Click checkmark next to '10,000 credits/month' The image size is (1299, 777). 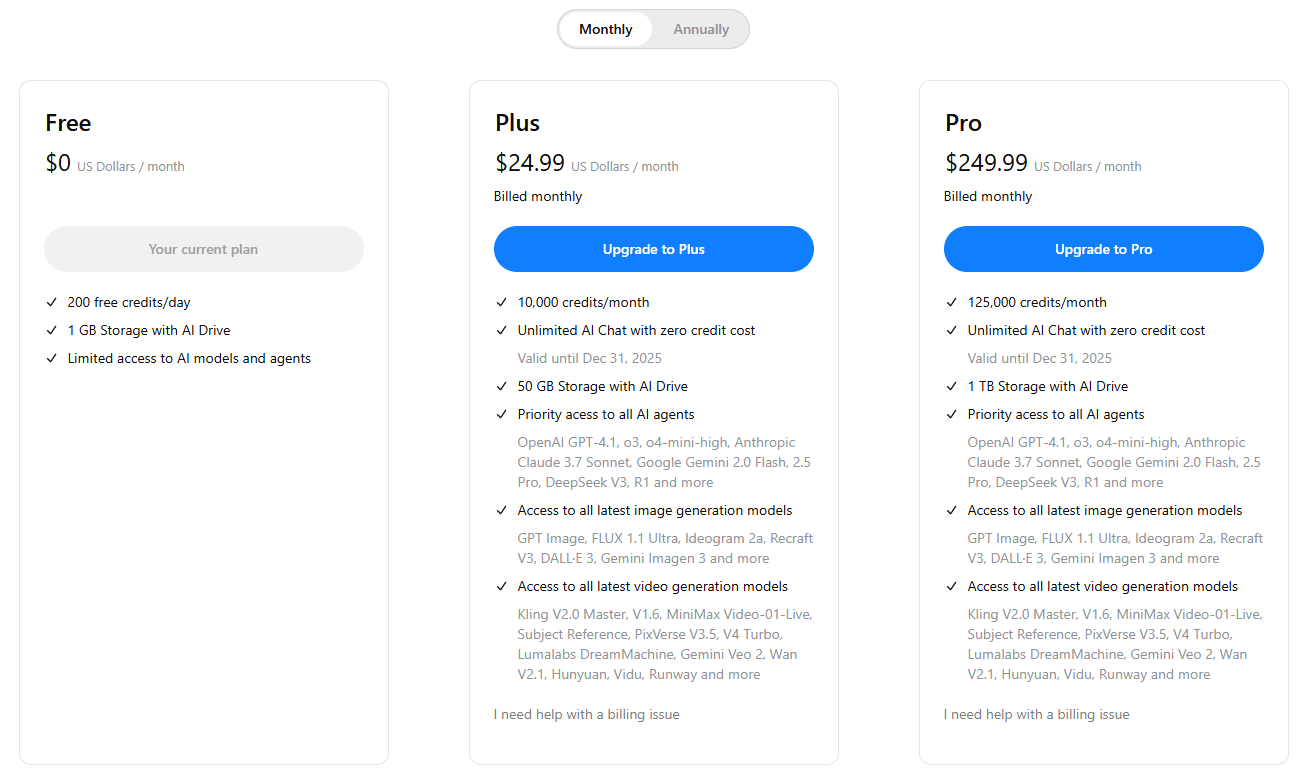[x=502, y=302]
